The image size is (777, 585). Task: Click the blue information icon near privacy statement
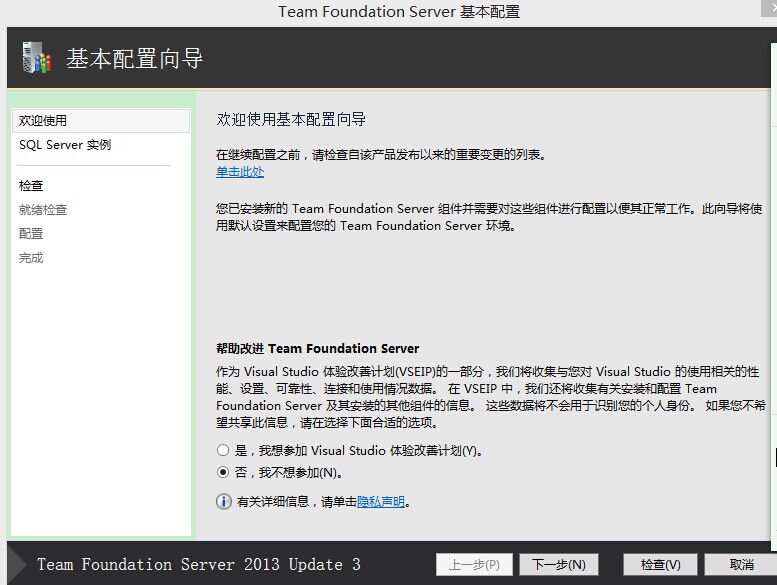[223, 502]
